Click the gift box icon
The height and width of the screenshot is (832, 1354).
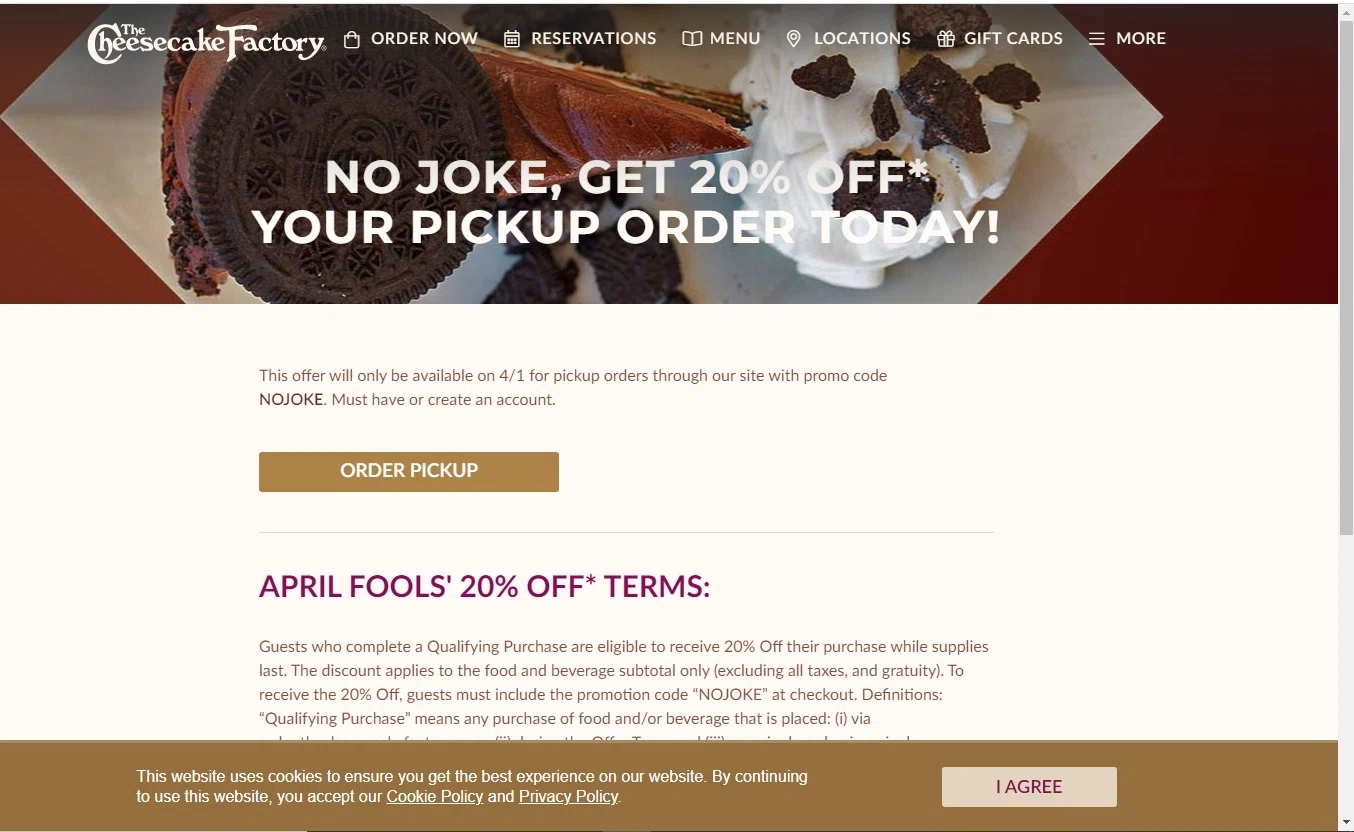tap(946, 39)
